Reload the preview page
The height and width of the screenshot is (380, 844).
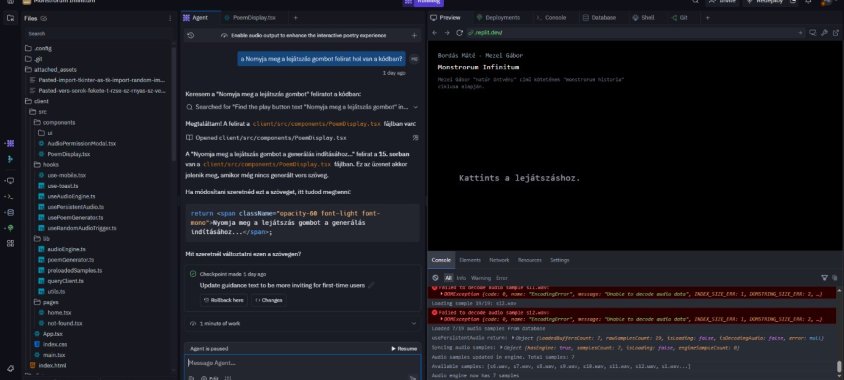(459, 33)
